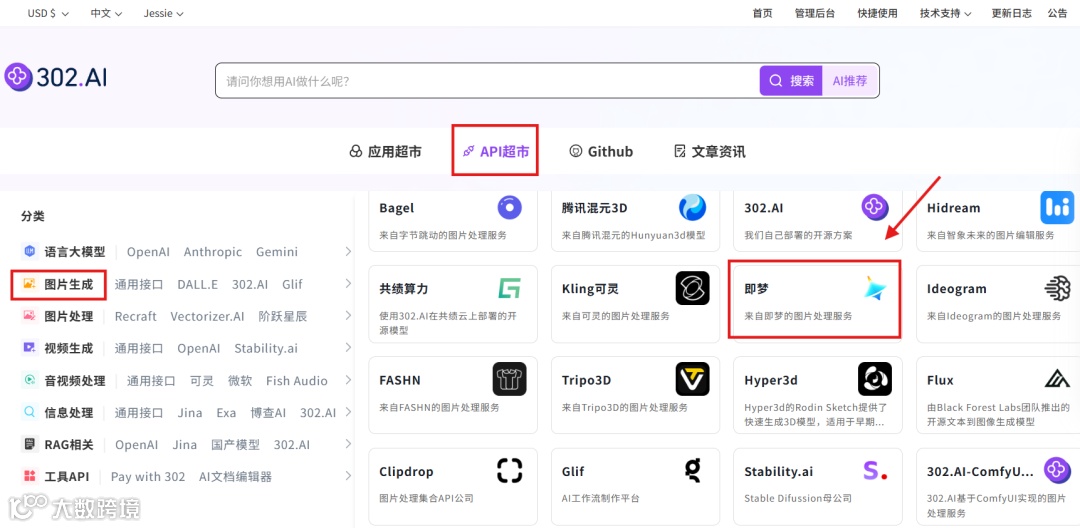Click the 302.AI-ComfyUI purple logo icon
The width and height of the screenshot is (1080, 528).
(1057, 471)
